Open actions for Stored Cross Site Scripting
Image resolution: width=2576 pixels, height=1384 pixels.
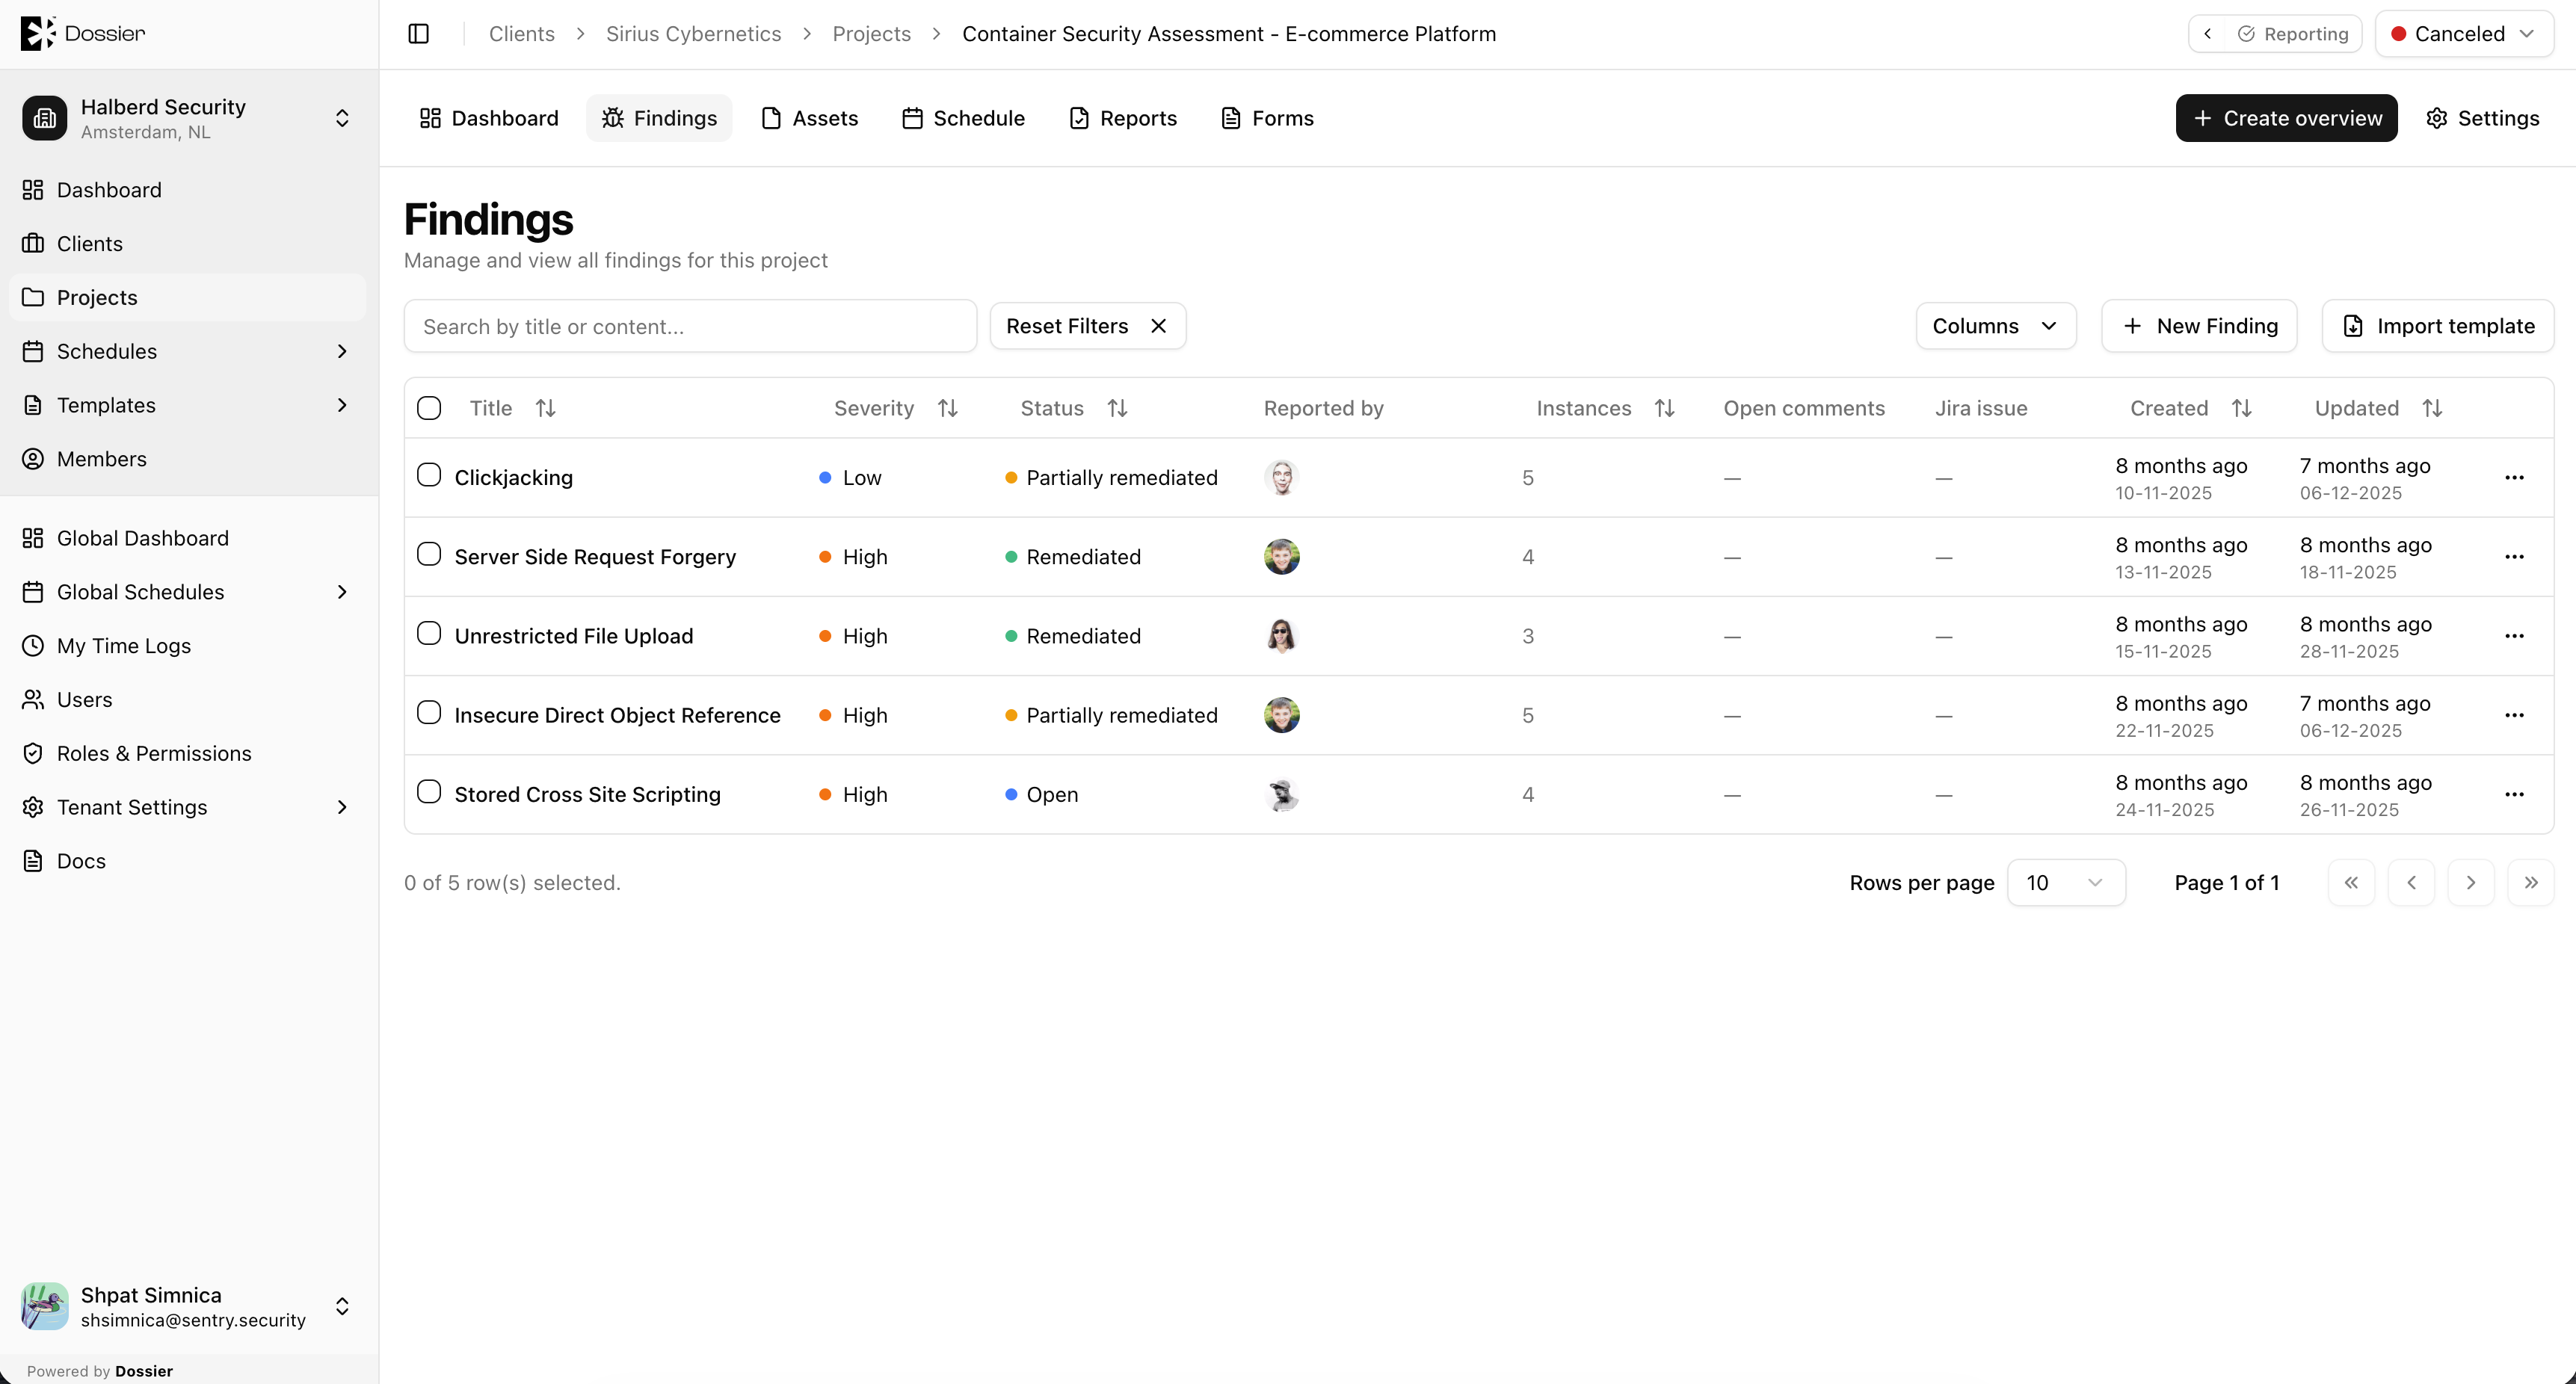[x=2514, y=794]
